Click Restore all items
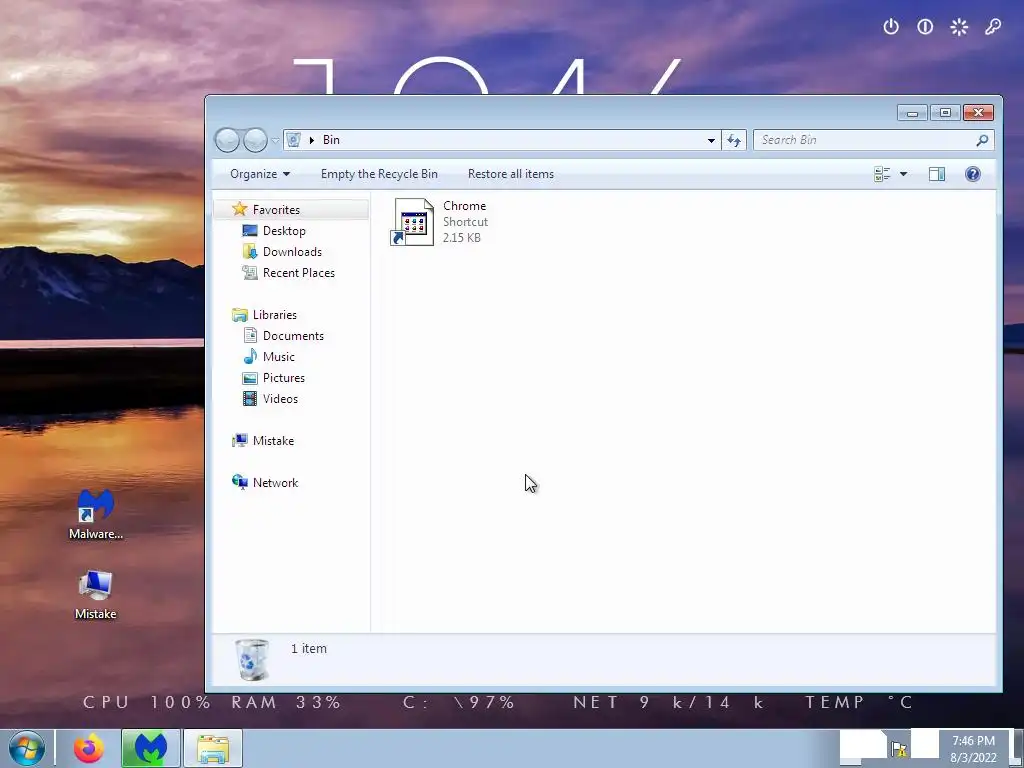This screenshot has width=1024, height=768. (x=511, y=174)
